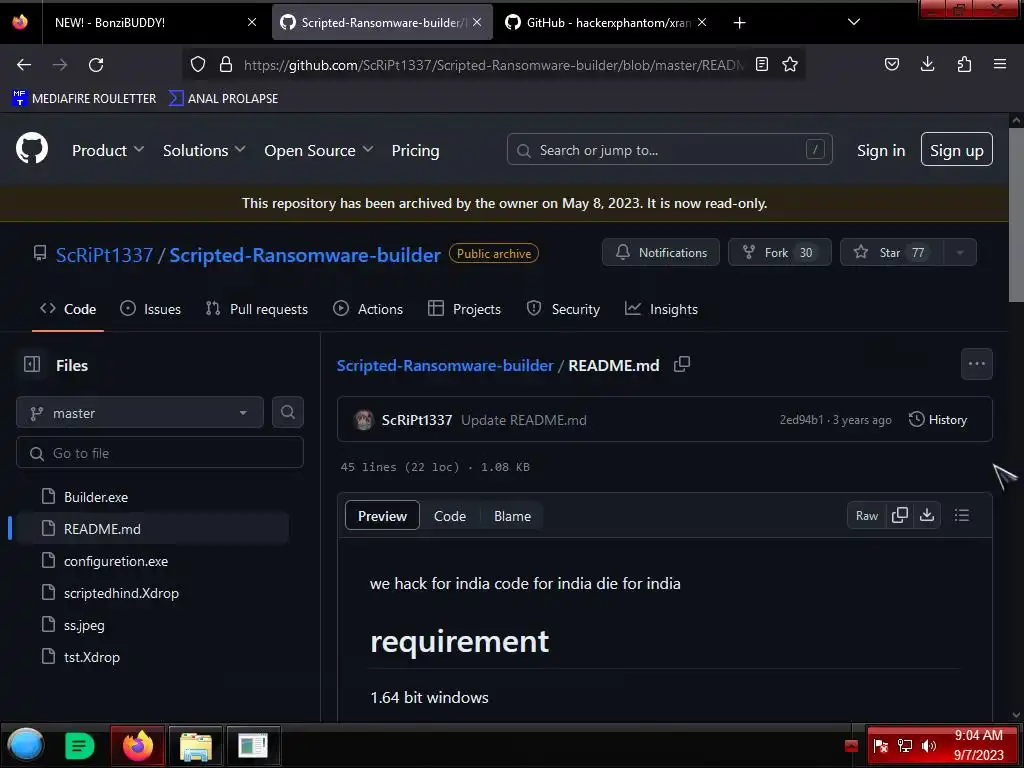Image resolution: width=1024 pixels, height=768 pixels.
Task: Star the repository
Action: pyautogui.click(x=891, y=252)
